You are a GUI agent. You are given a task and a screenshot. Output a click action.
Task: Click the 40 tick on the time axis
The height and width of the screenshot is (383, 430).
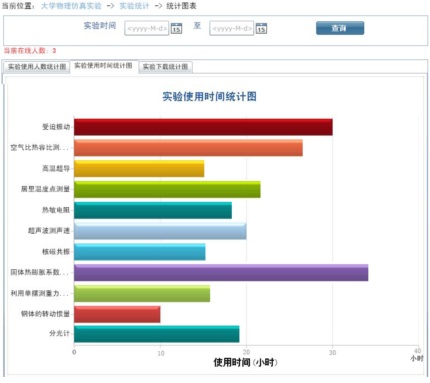coord(417,351)
